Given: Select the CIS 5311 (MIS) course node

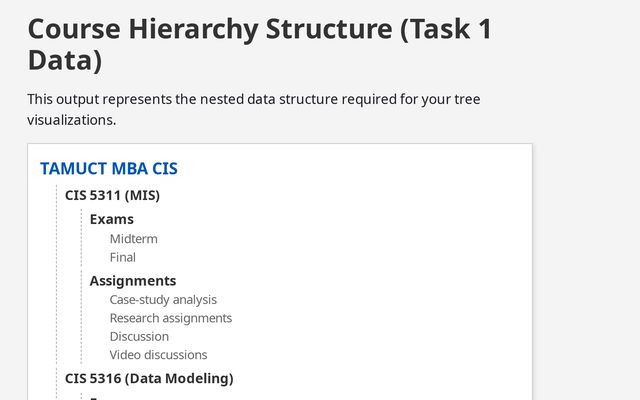Looking at the screenshot, I should [x=112, y=195].
